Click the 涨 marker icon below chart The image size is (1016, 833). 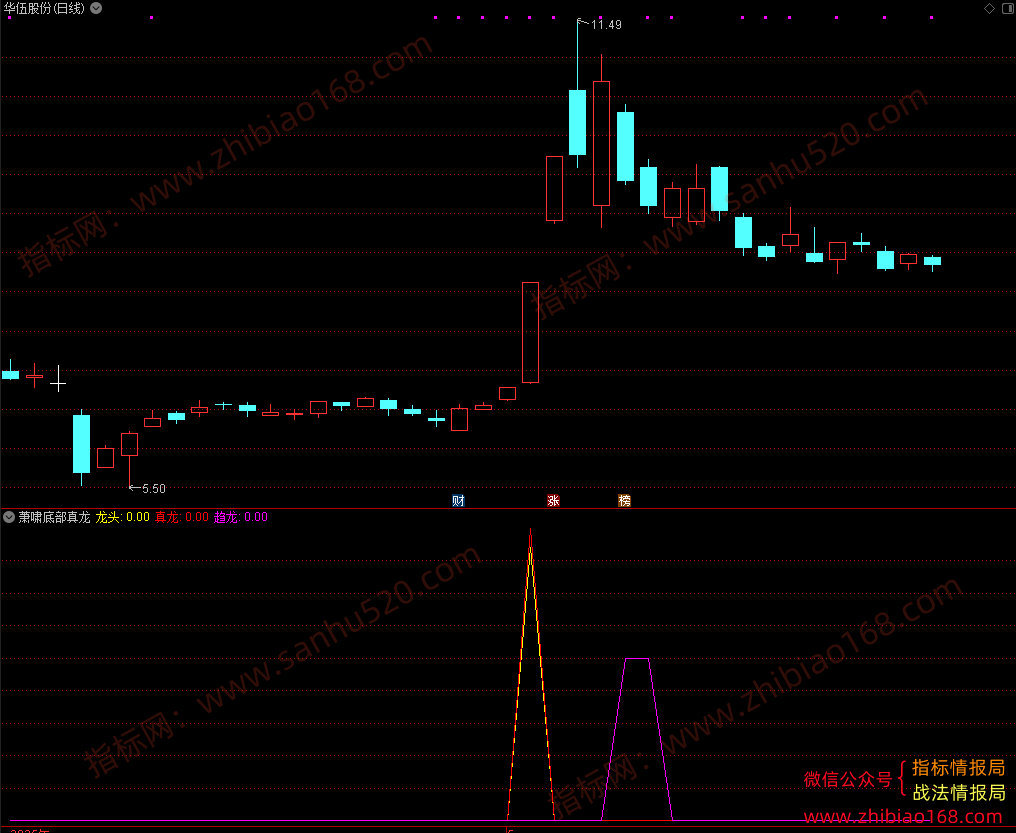click(553, 500)
